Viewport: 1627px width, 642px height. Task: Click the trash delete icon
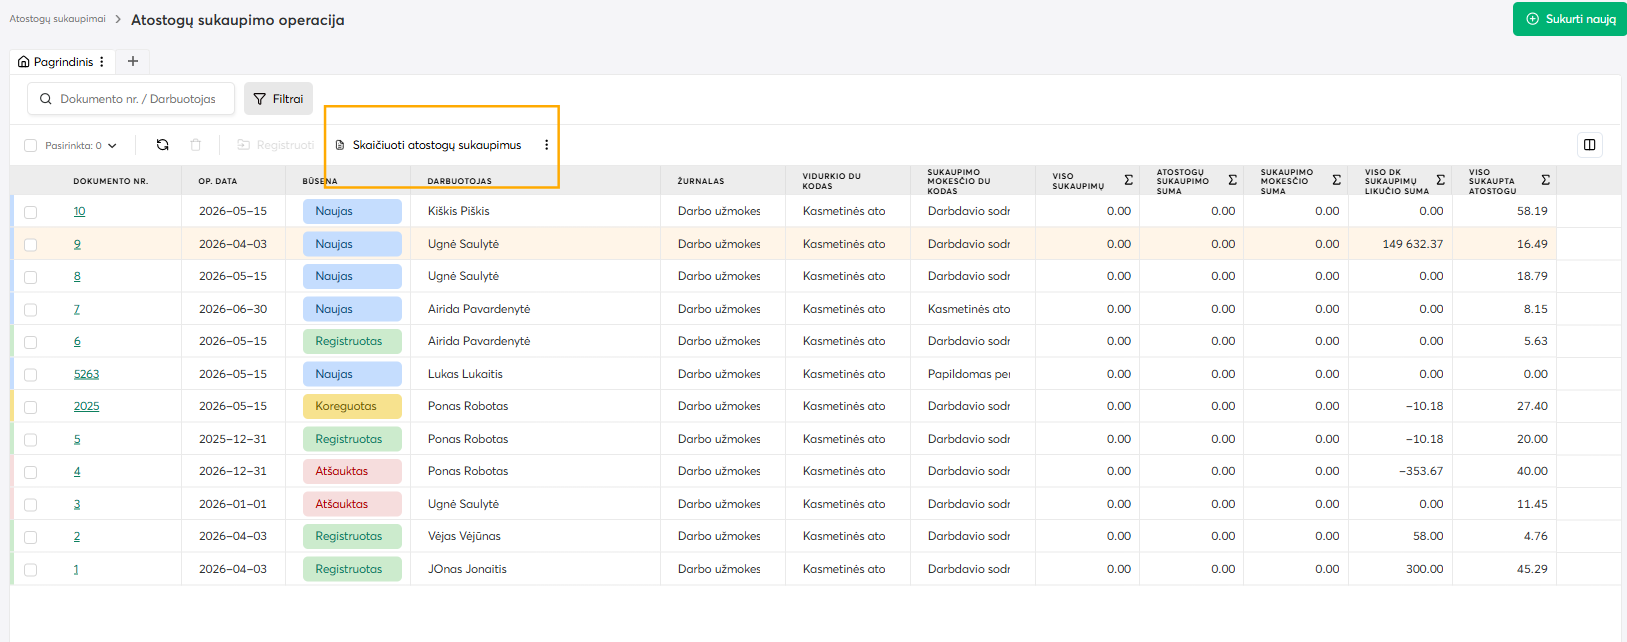pos(196,145)
